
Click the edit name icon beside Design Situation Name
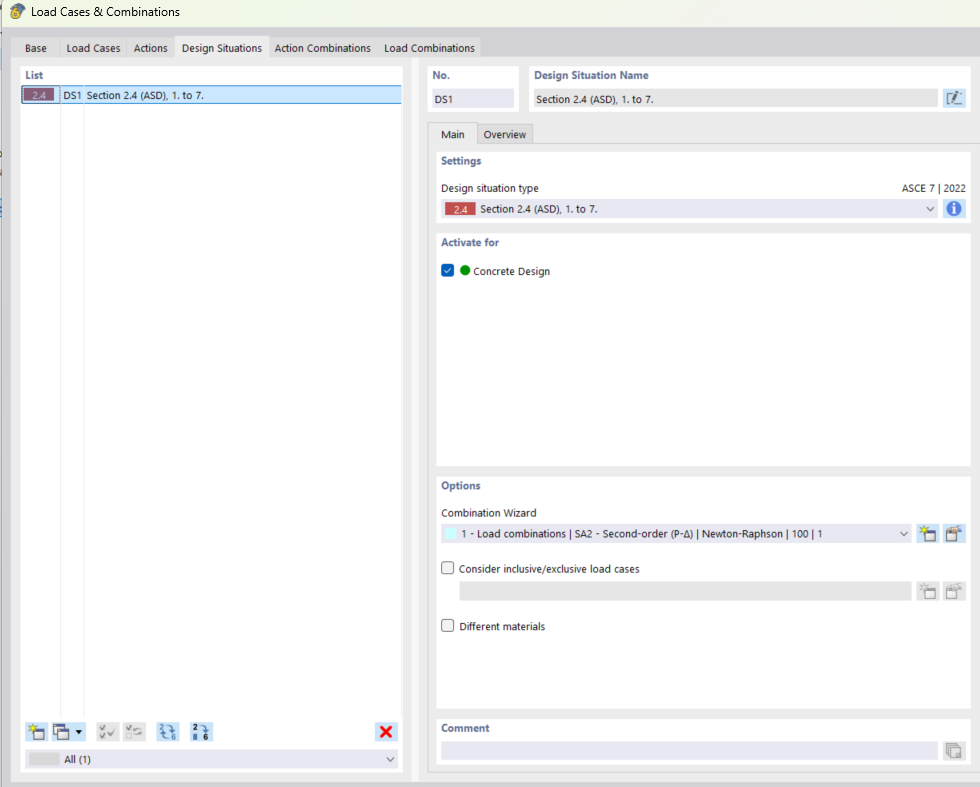[x=954, y=98]
